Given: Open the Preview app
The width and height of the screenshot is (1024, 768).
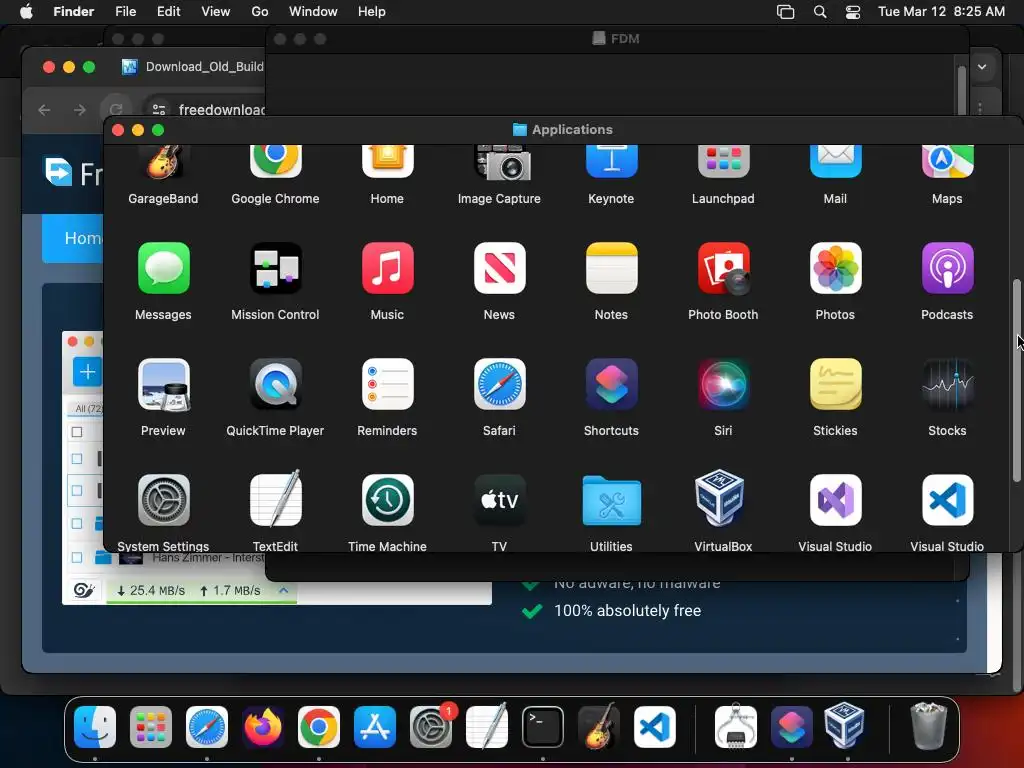Looking at the screenshot, I should click(x=163, y=385).
